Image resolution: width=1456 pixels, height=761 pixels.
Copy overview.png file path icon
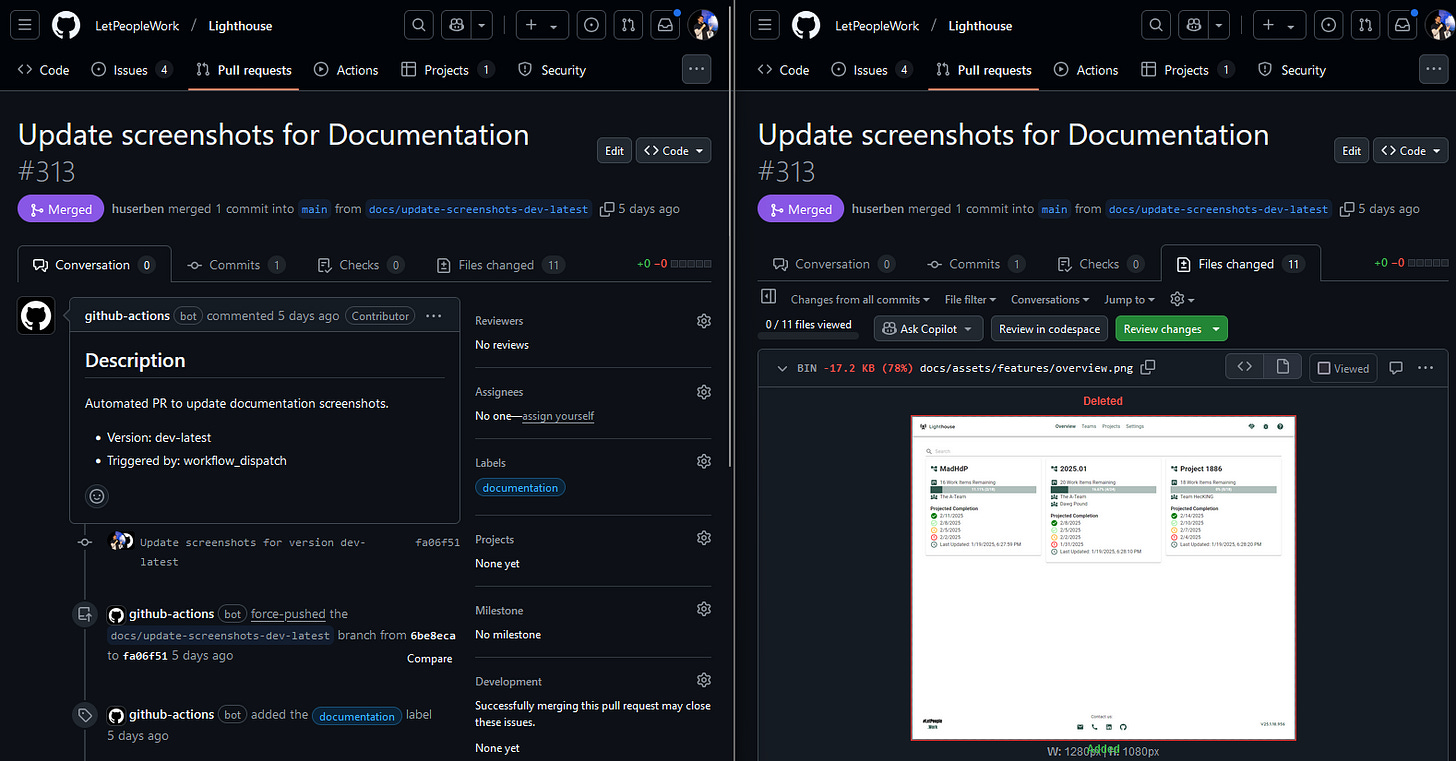1148,367
